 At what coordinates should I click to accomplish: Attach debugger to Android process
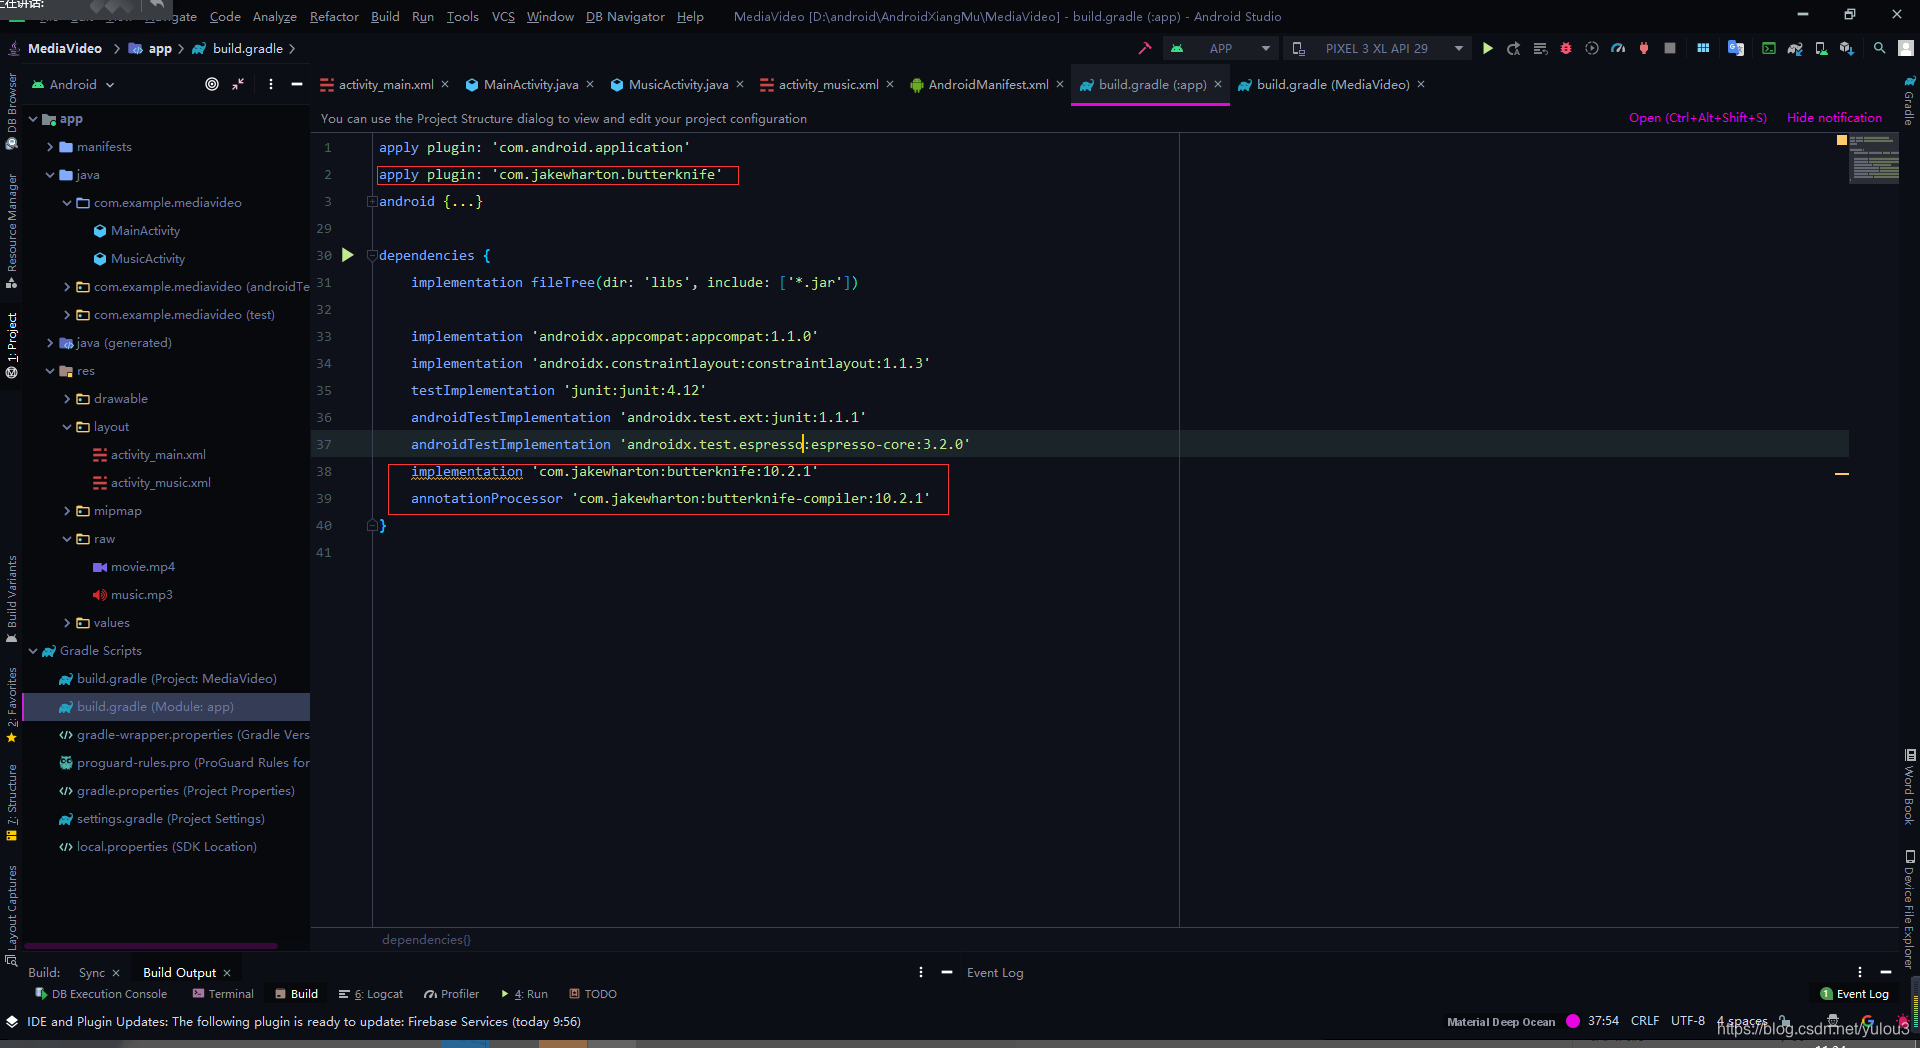pos(1644,48)
